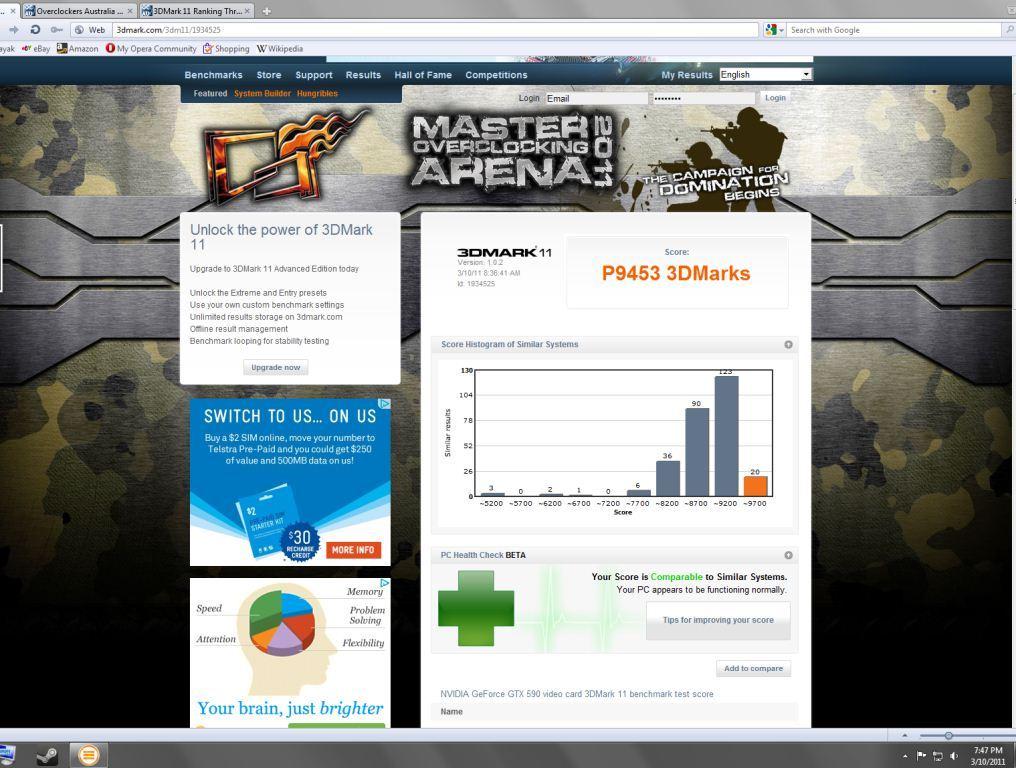Click the zoom decrease arrow beside zoom slider
1016x768 pixels.
(x=905, y=736)
